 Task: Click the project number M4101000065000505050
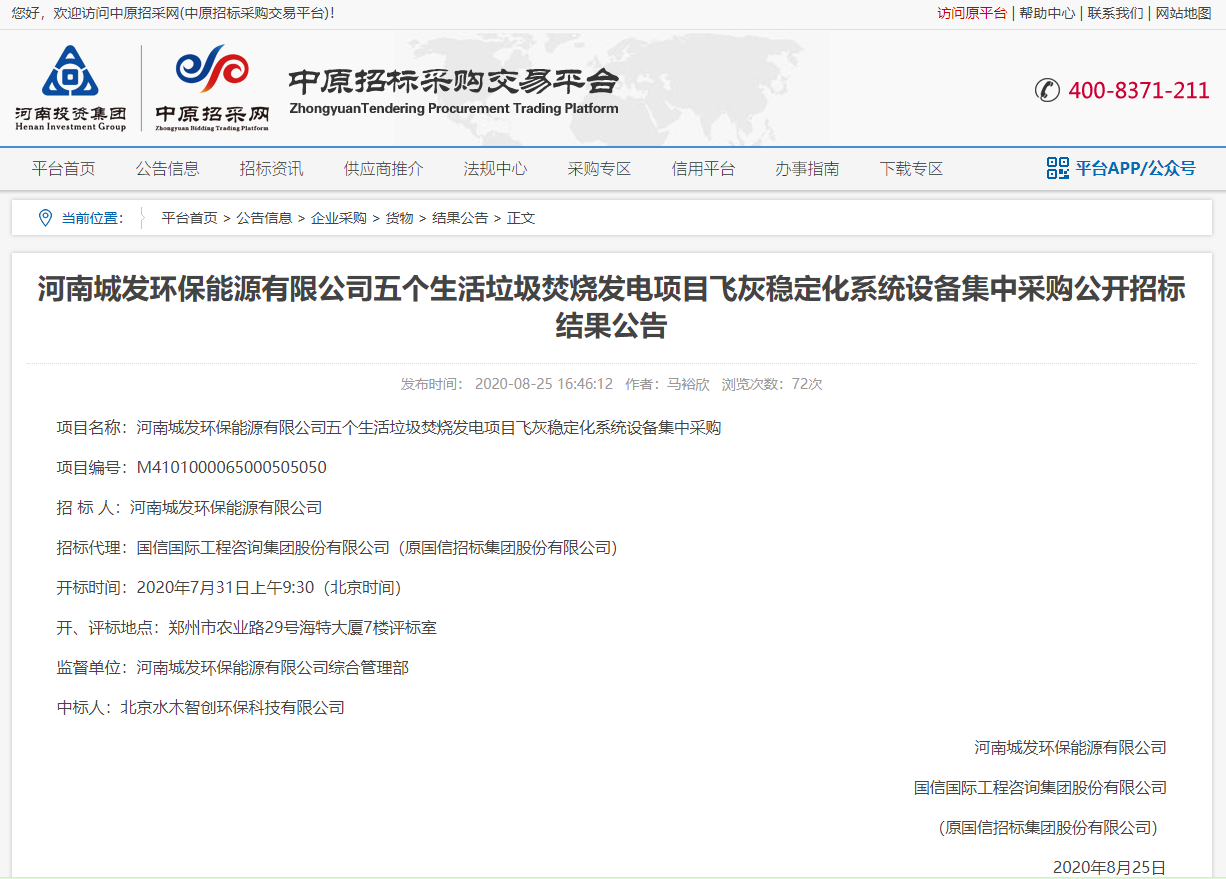tap(231, 468)
